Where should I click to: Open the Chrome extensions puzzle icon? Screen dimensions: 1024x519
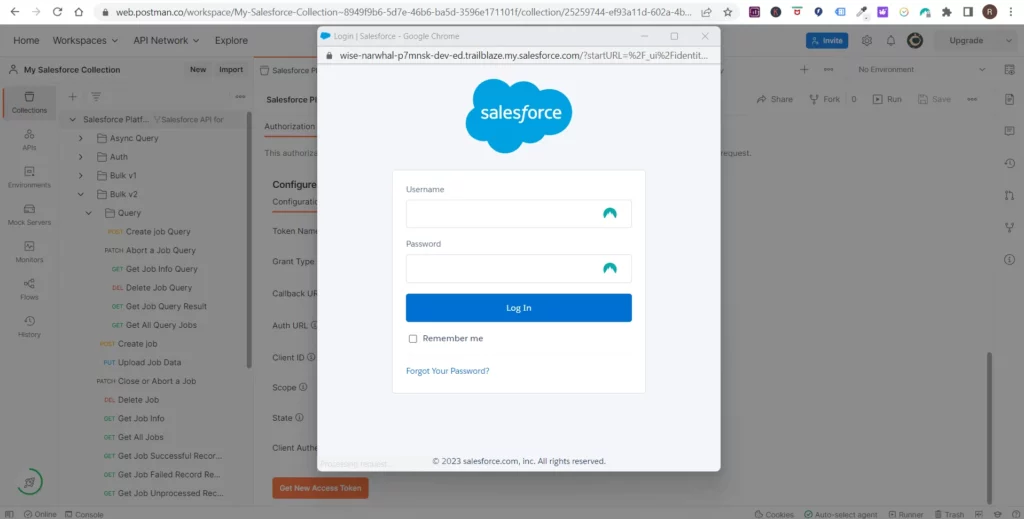tap(946, 12)
